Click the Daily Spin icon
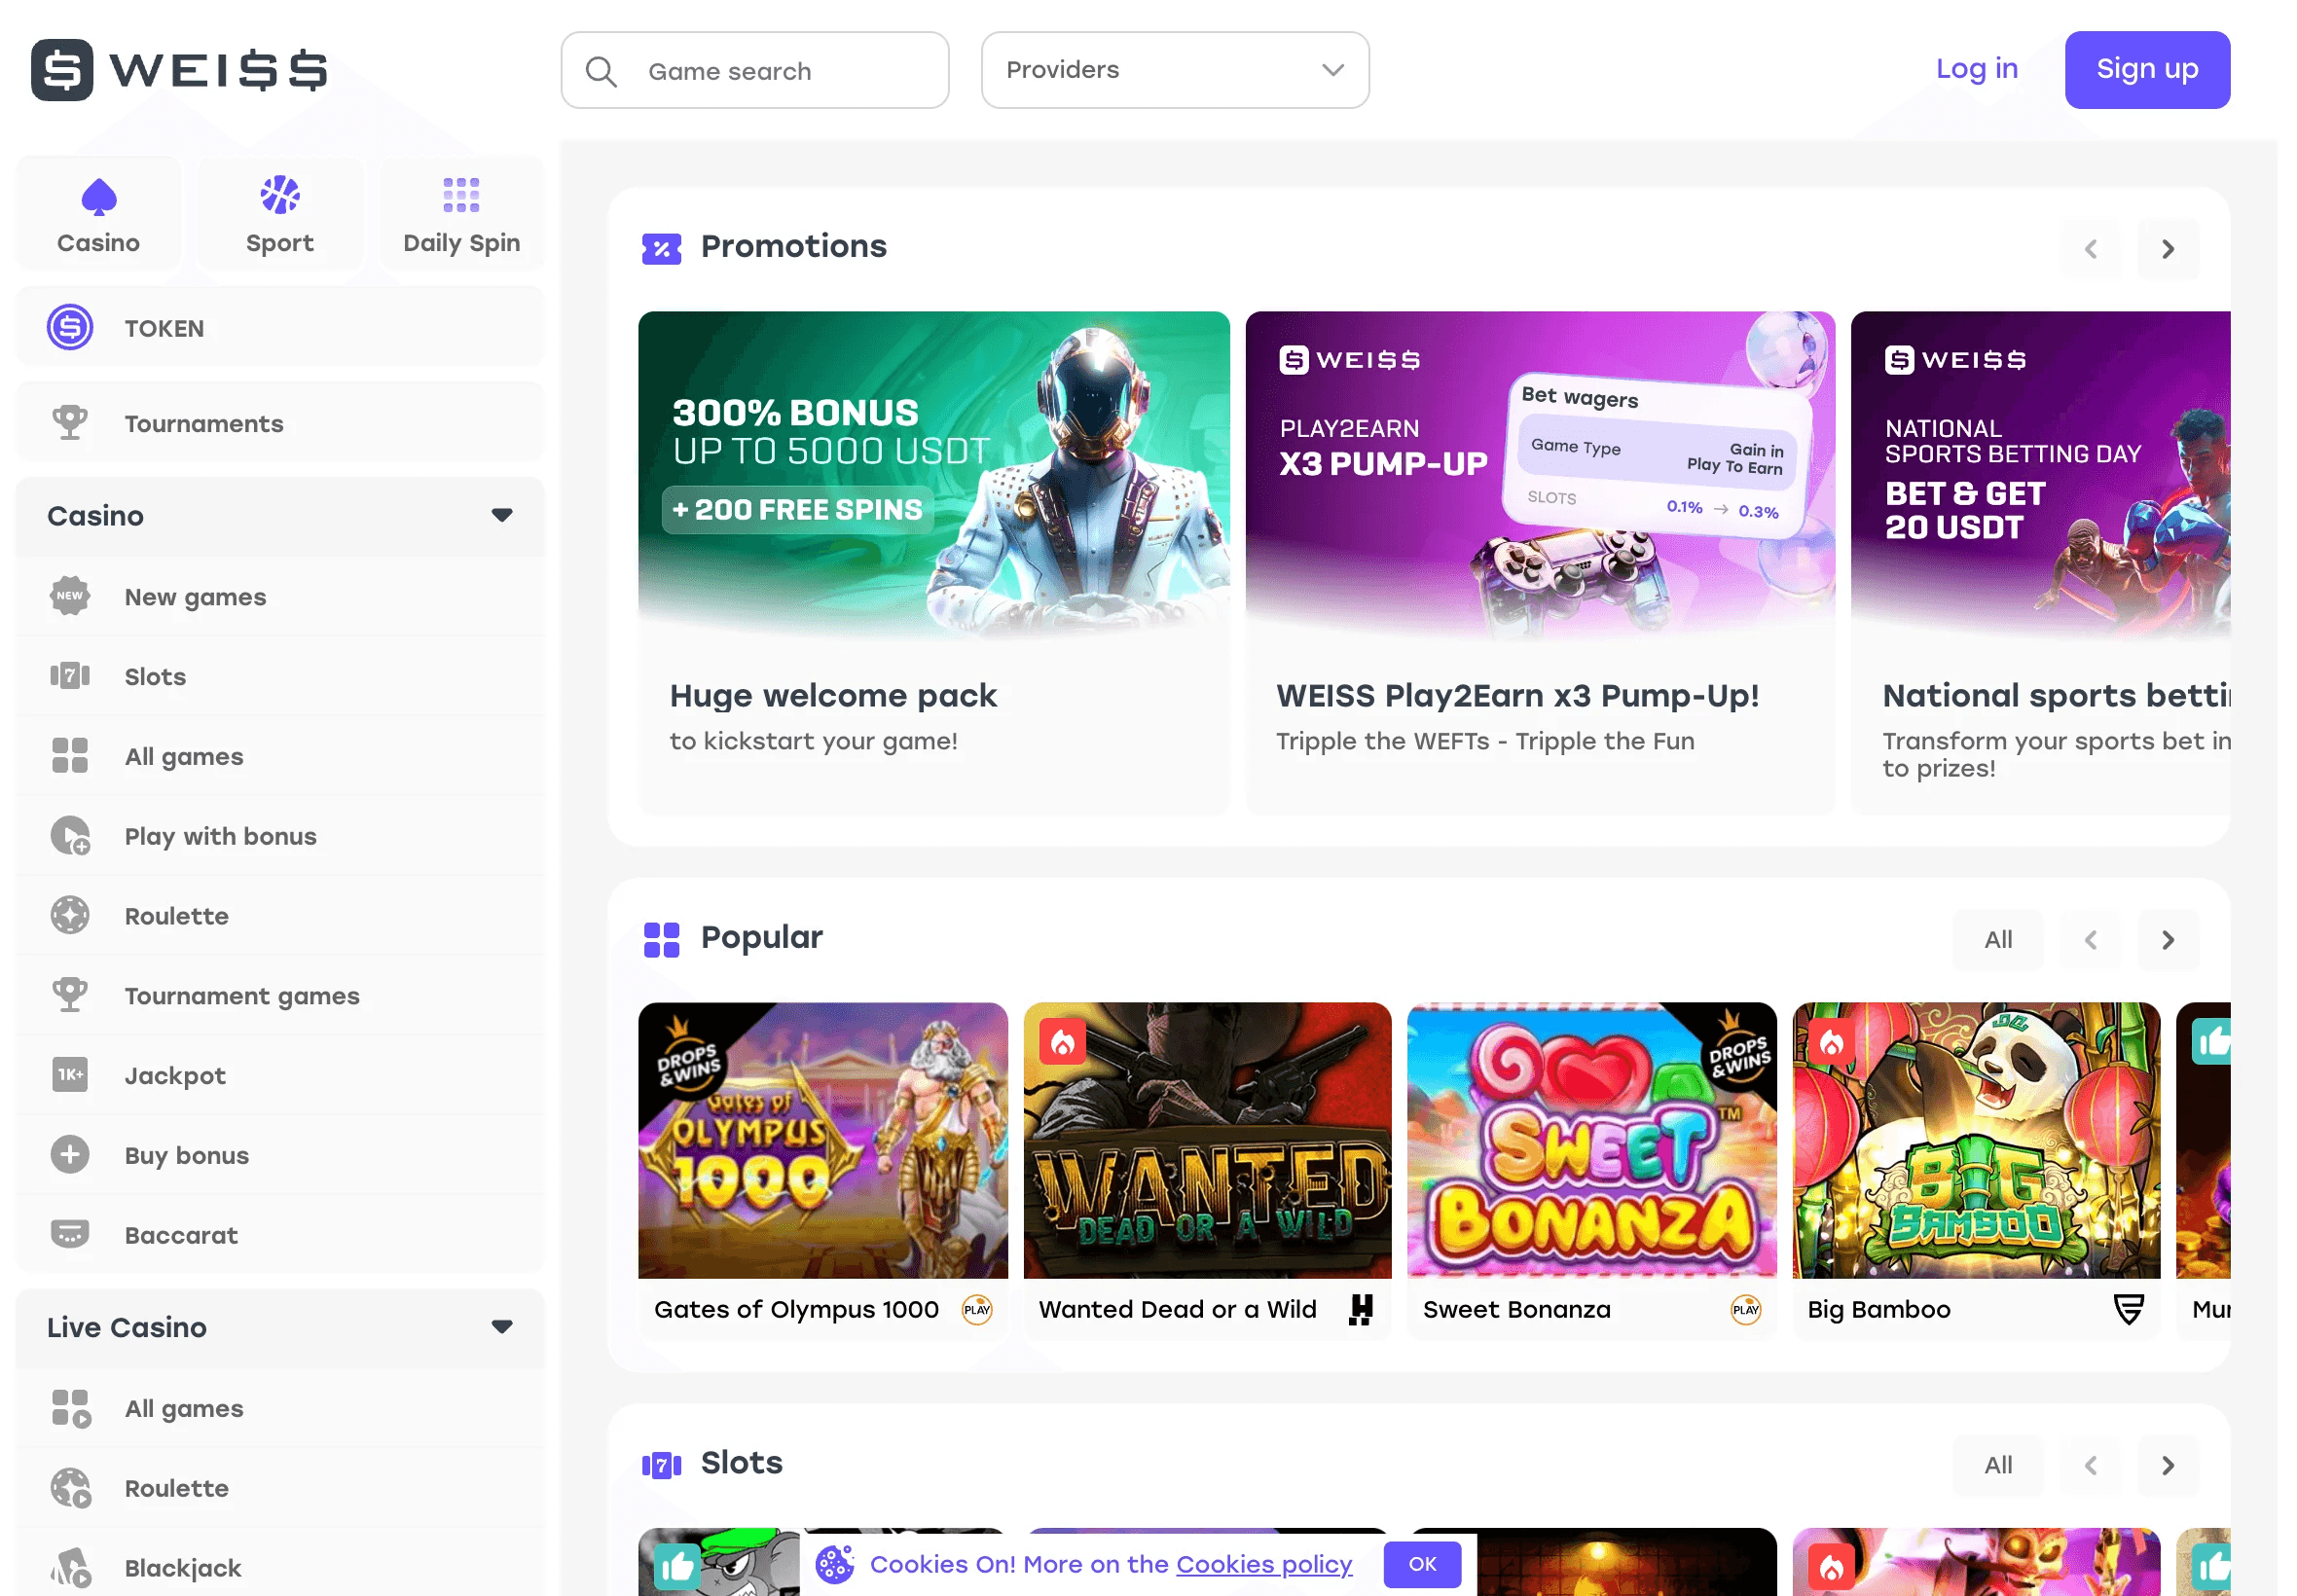 point(460,196)
